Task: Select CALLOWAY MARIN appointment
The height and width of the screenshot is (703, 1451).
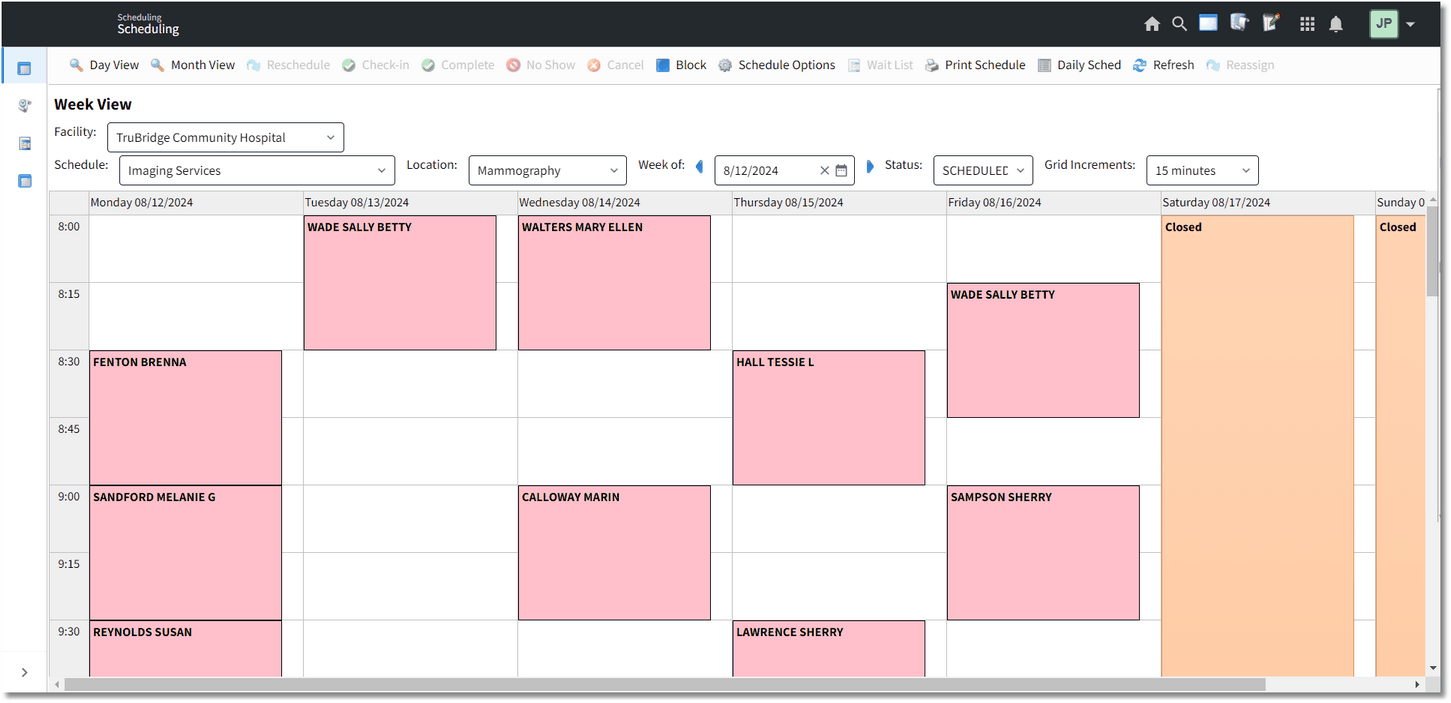Action: click(x=614, y=553)
